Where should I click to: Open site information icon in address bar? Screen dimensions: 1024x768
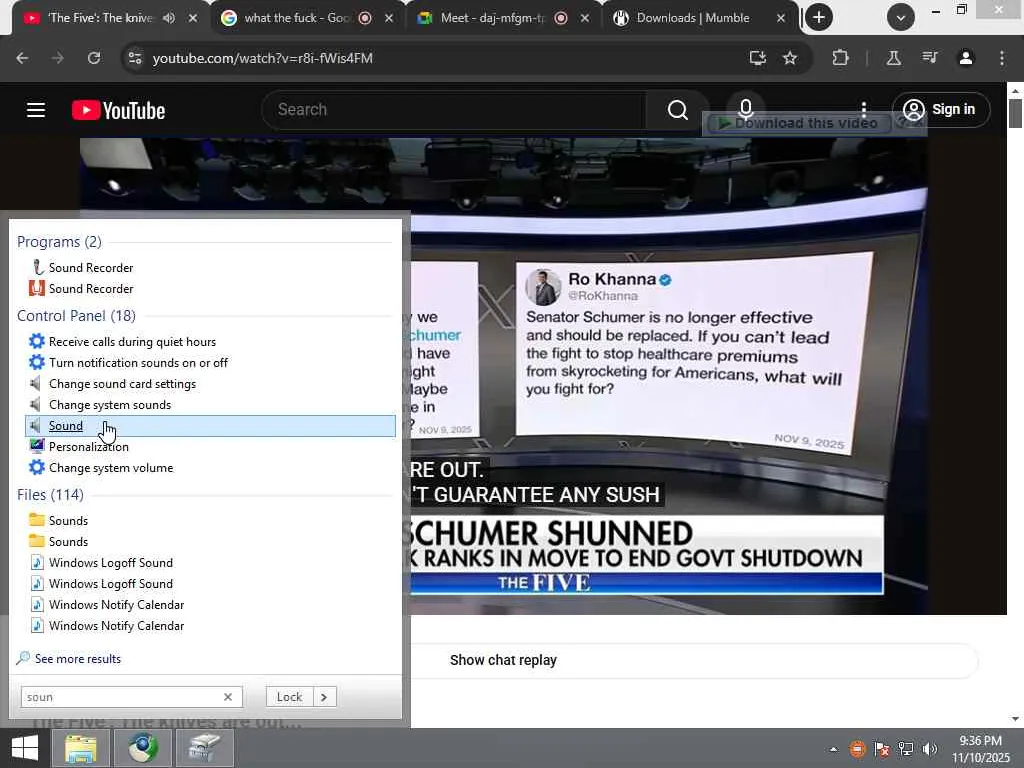click(135, 58)
